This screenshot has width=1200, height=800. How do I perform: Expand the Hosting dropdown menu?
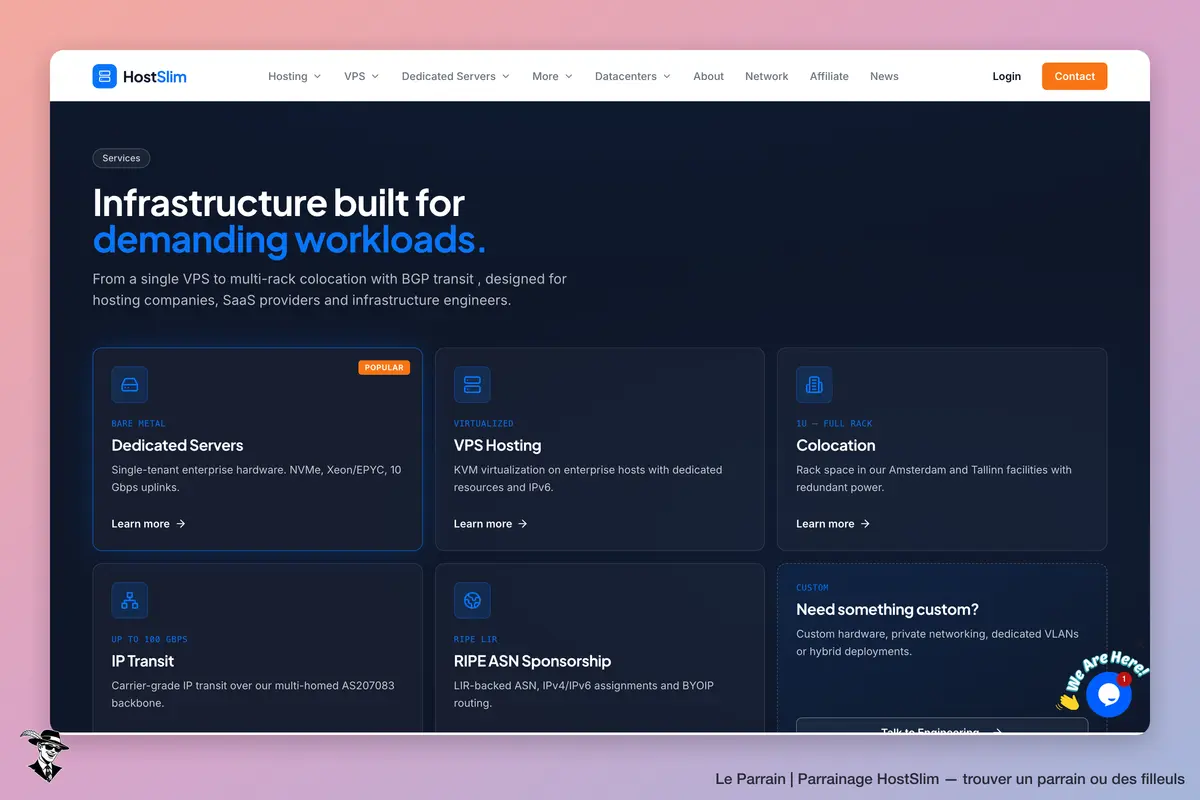click(x=295, y=76)
